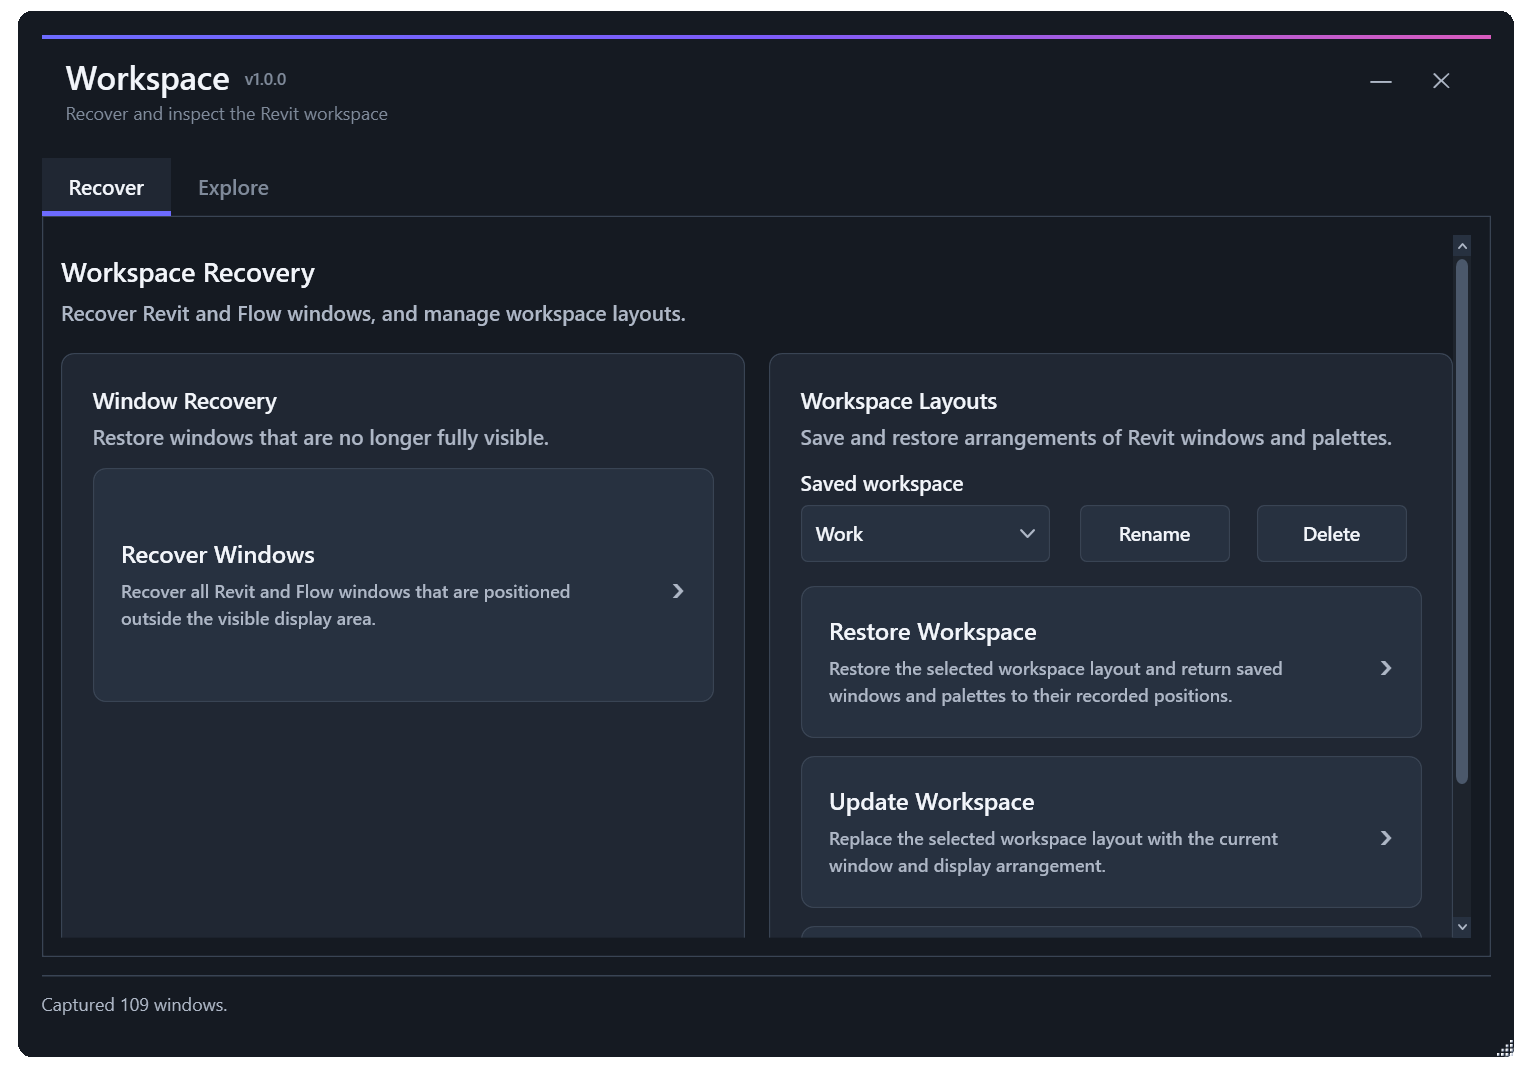This screenshot has height=1075, width=1535.
Task: Click the scrollbar down arrow
Action: tap(1462, 927)
